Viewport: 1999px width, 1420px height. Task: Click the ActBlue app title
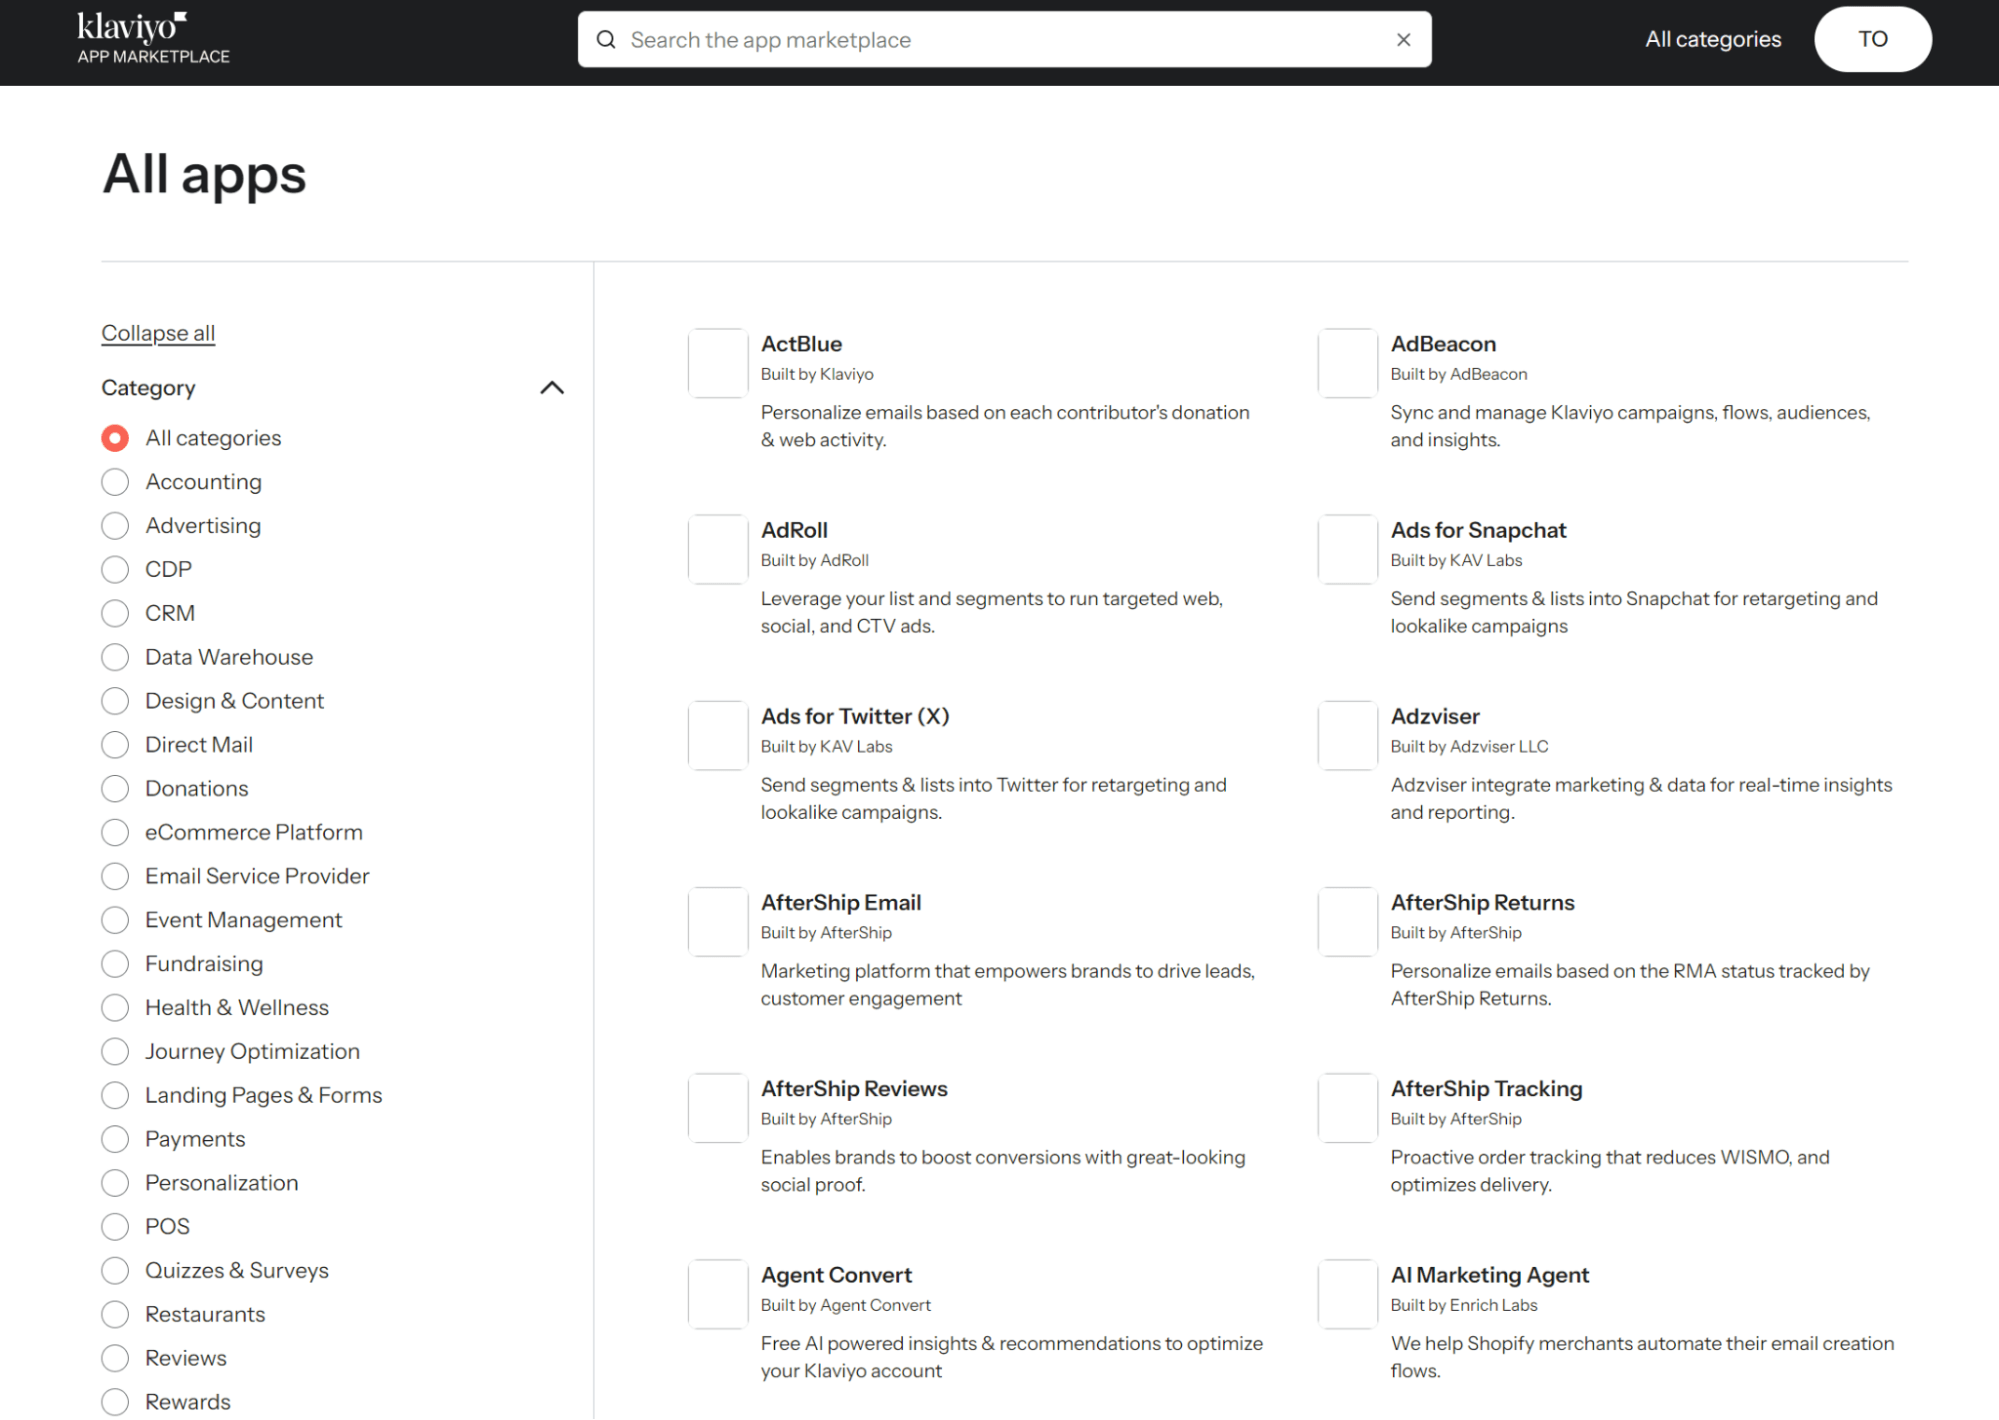pyautogui.click(x=801, y=344)
